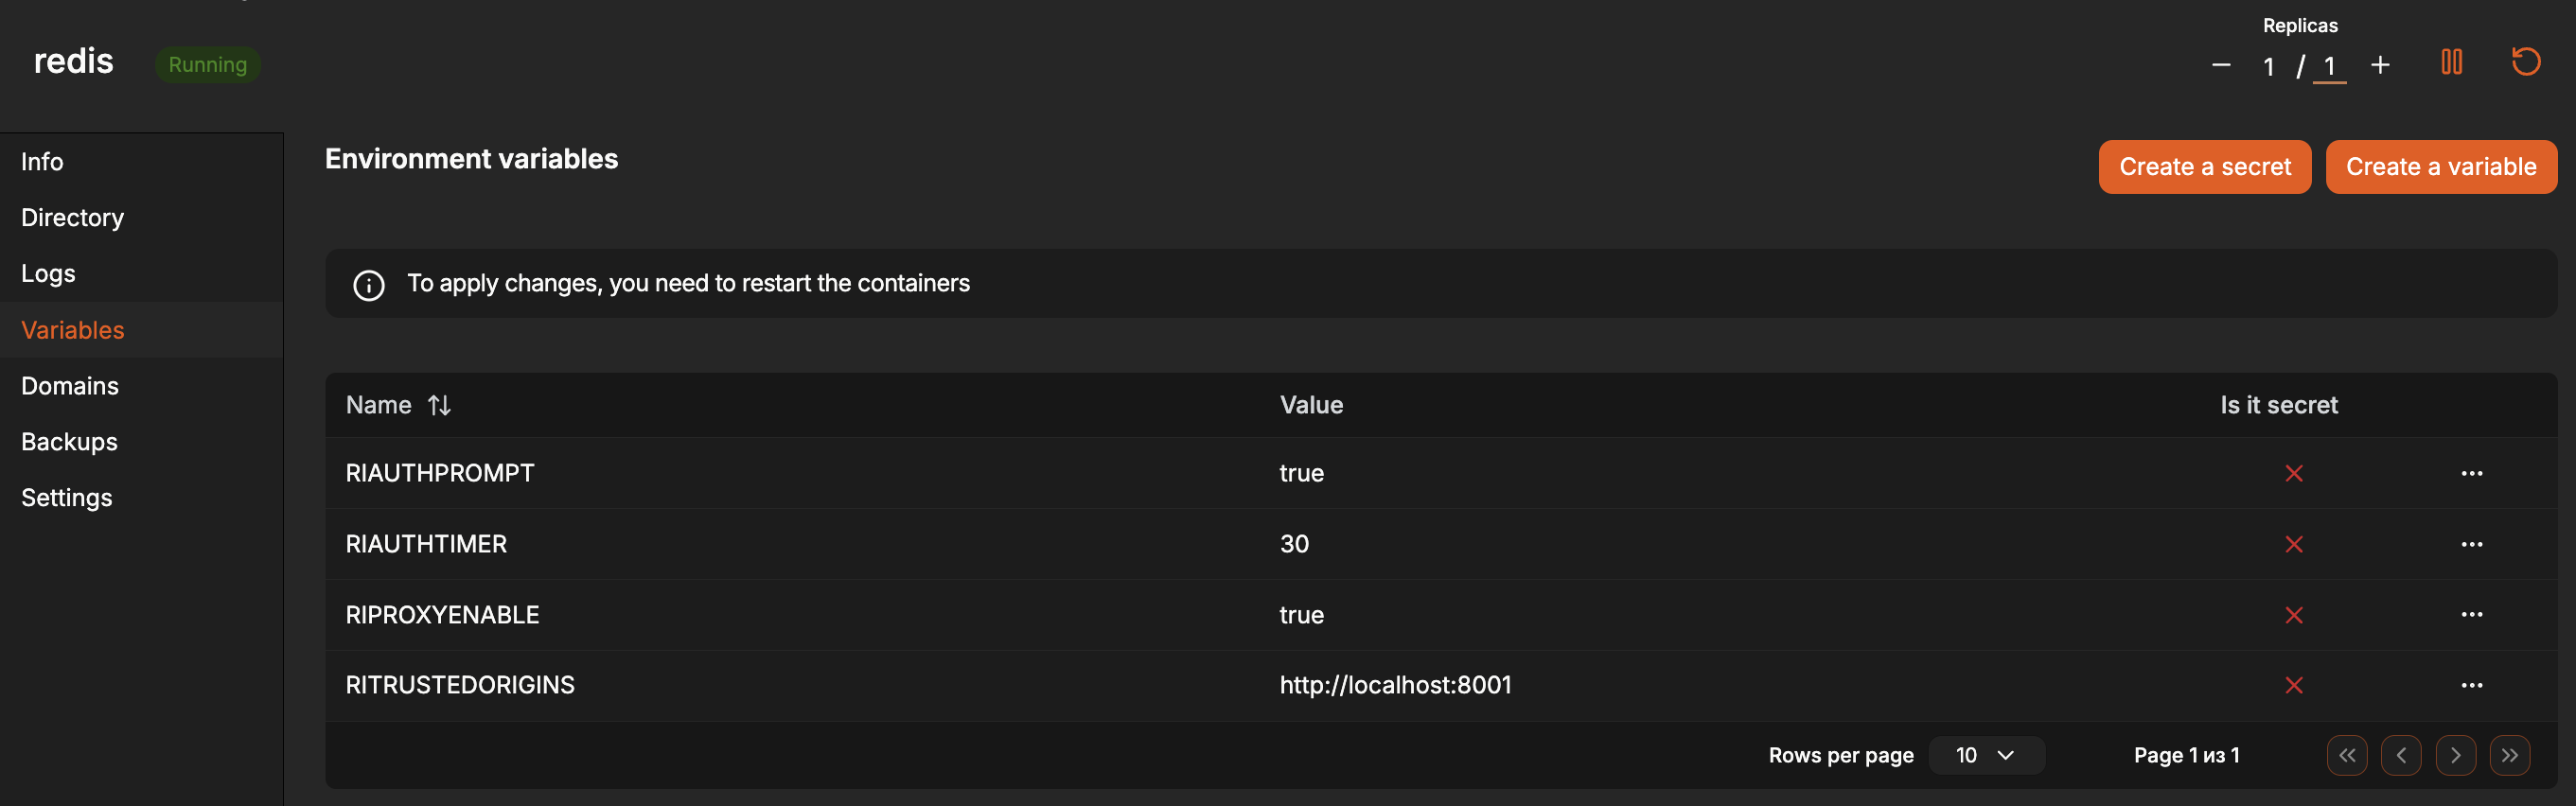Image resolution: width=2576 pixels, height=806 pixels.
Task: Click the Environment variables heading
Action: 471,159
